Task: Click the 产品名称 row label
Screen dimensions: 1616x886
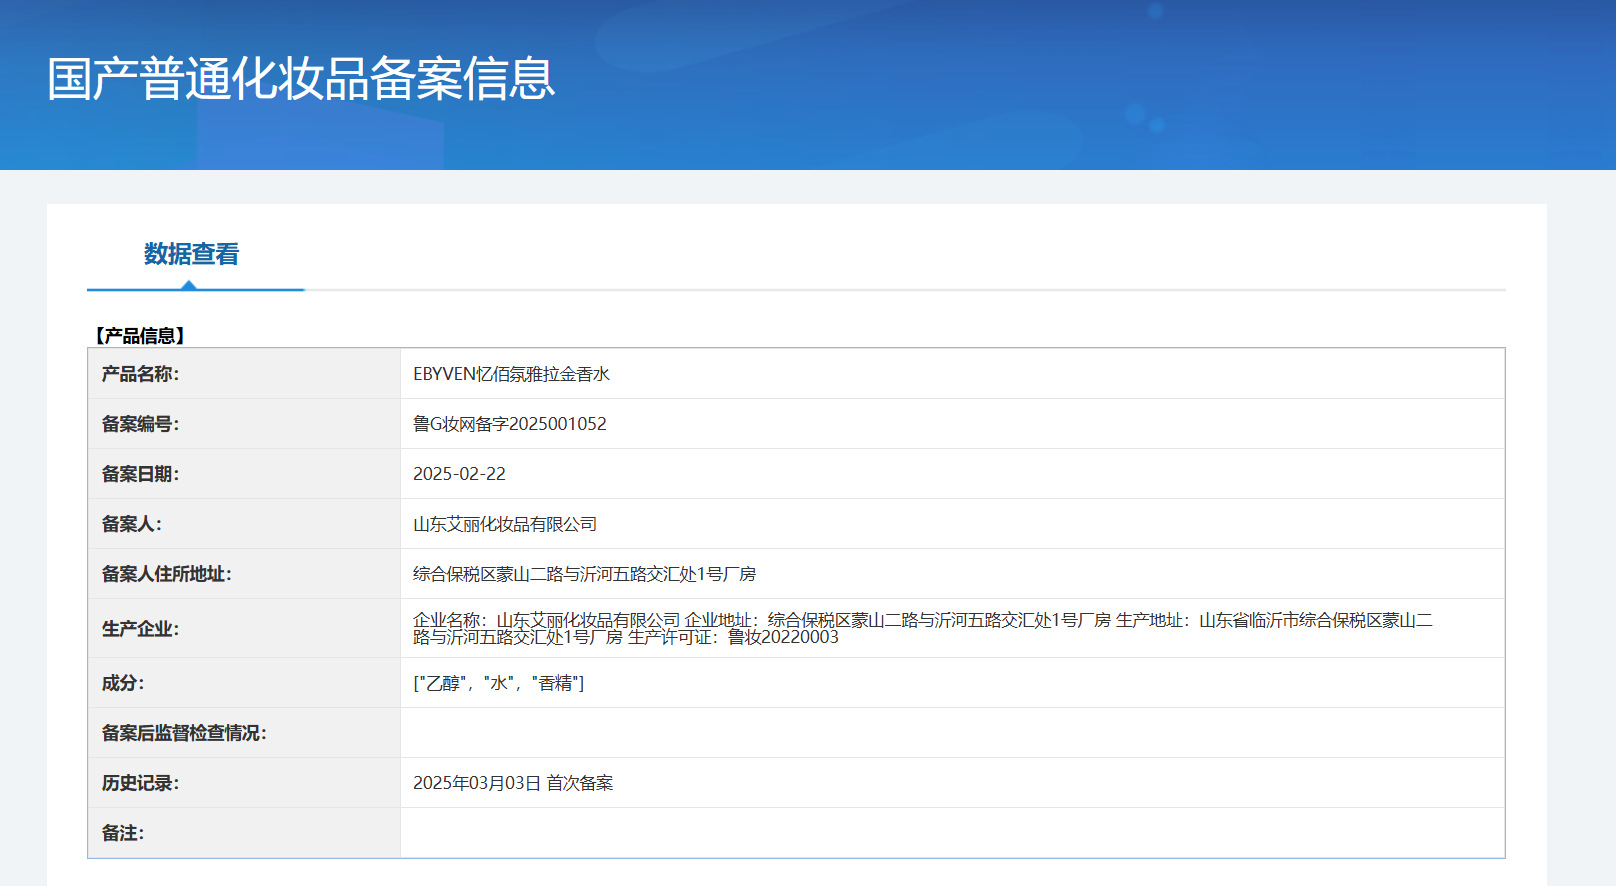Action: 140,374
